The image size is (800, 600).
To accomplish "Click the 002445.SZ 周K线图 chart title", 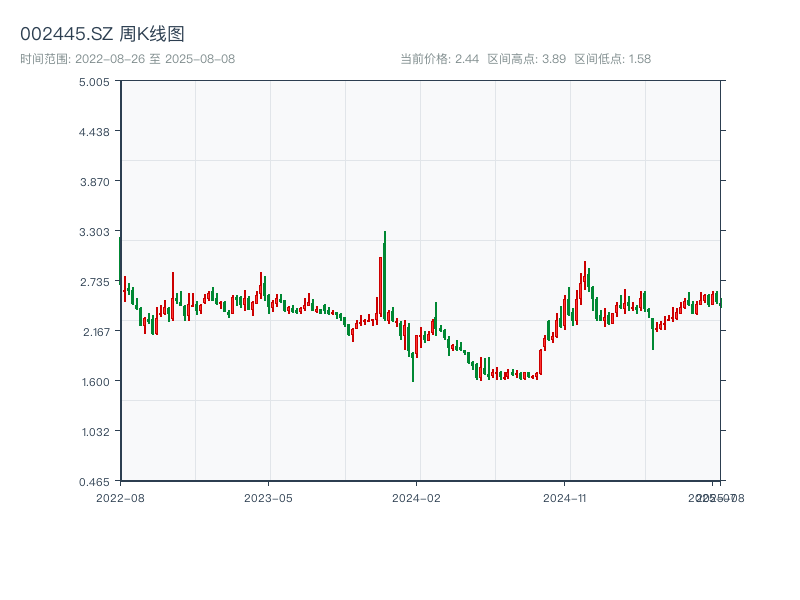I will click(x=102, y=35).
